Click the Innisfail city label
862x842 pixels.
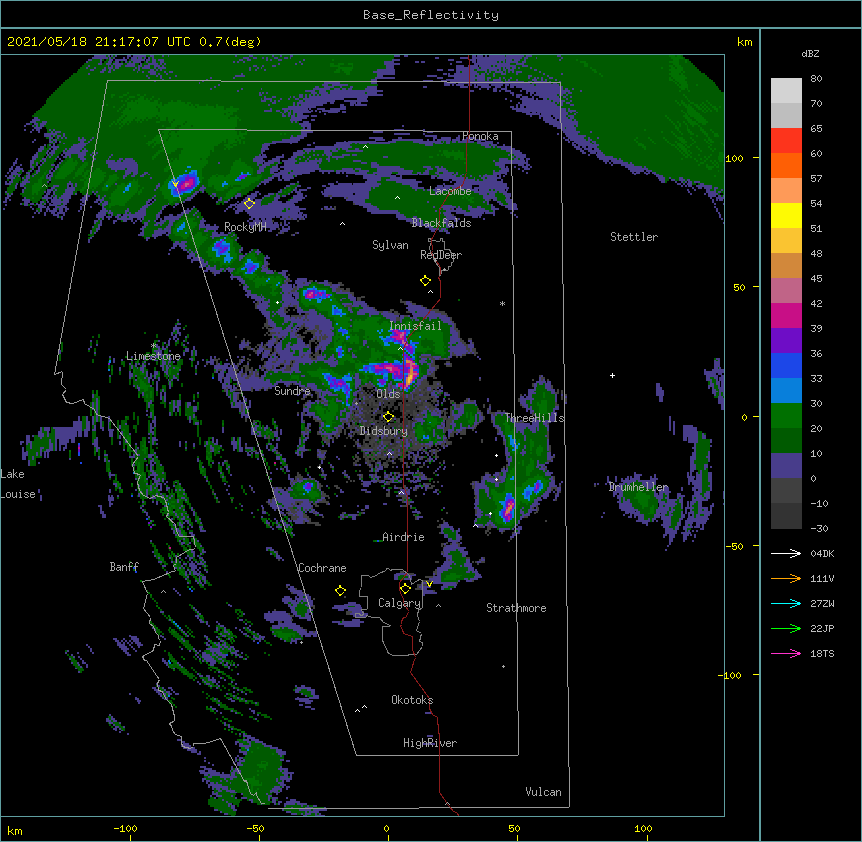tap(415, 326)
